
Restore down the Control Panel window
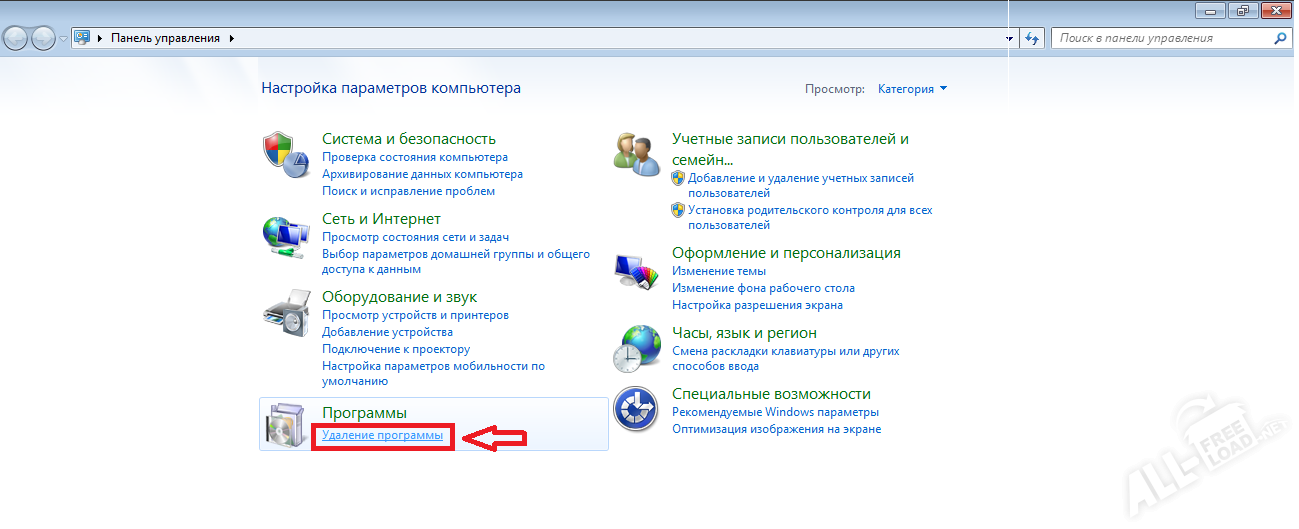[1242, 9]
